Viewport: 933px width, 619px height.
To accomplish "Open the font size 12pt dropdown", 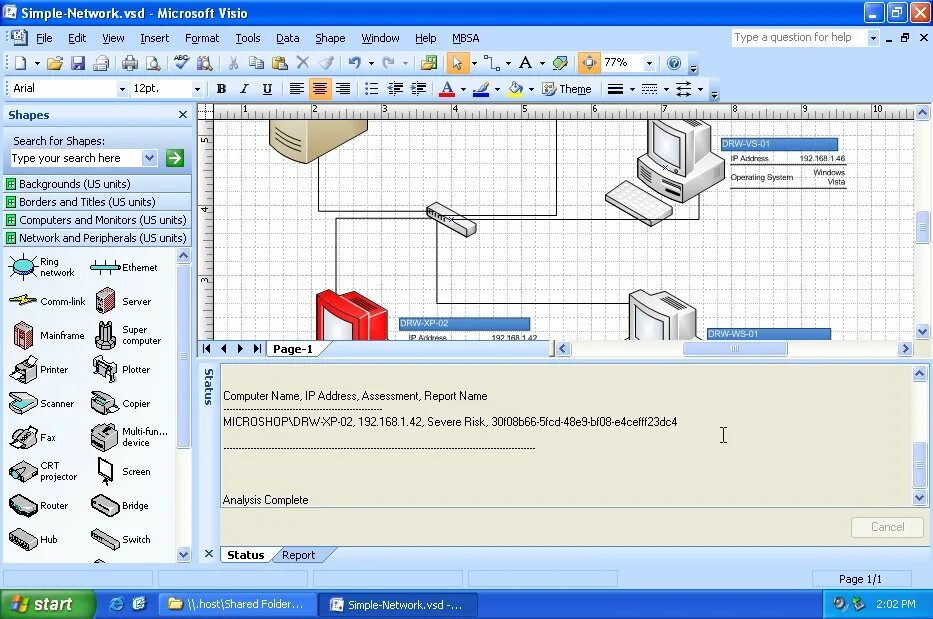I will (x=197, y=89).
